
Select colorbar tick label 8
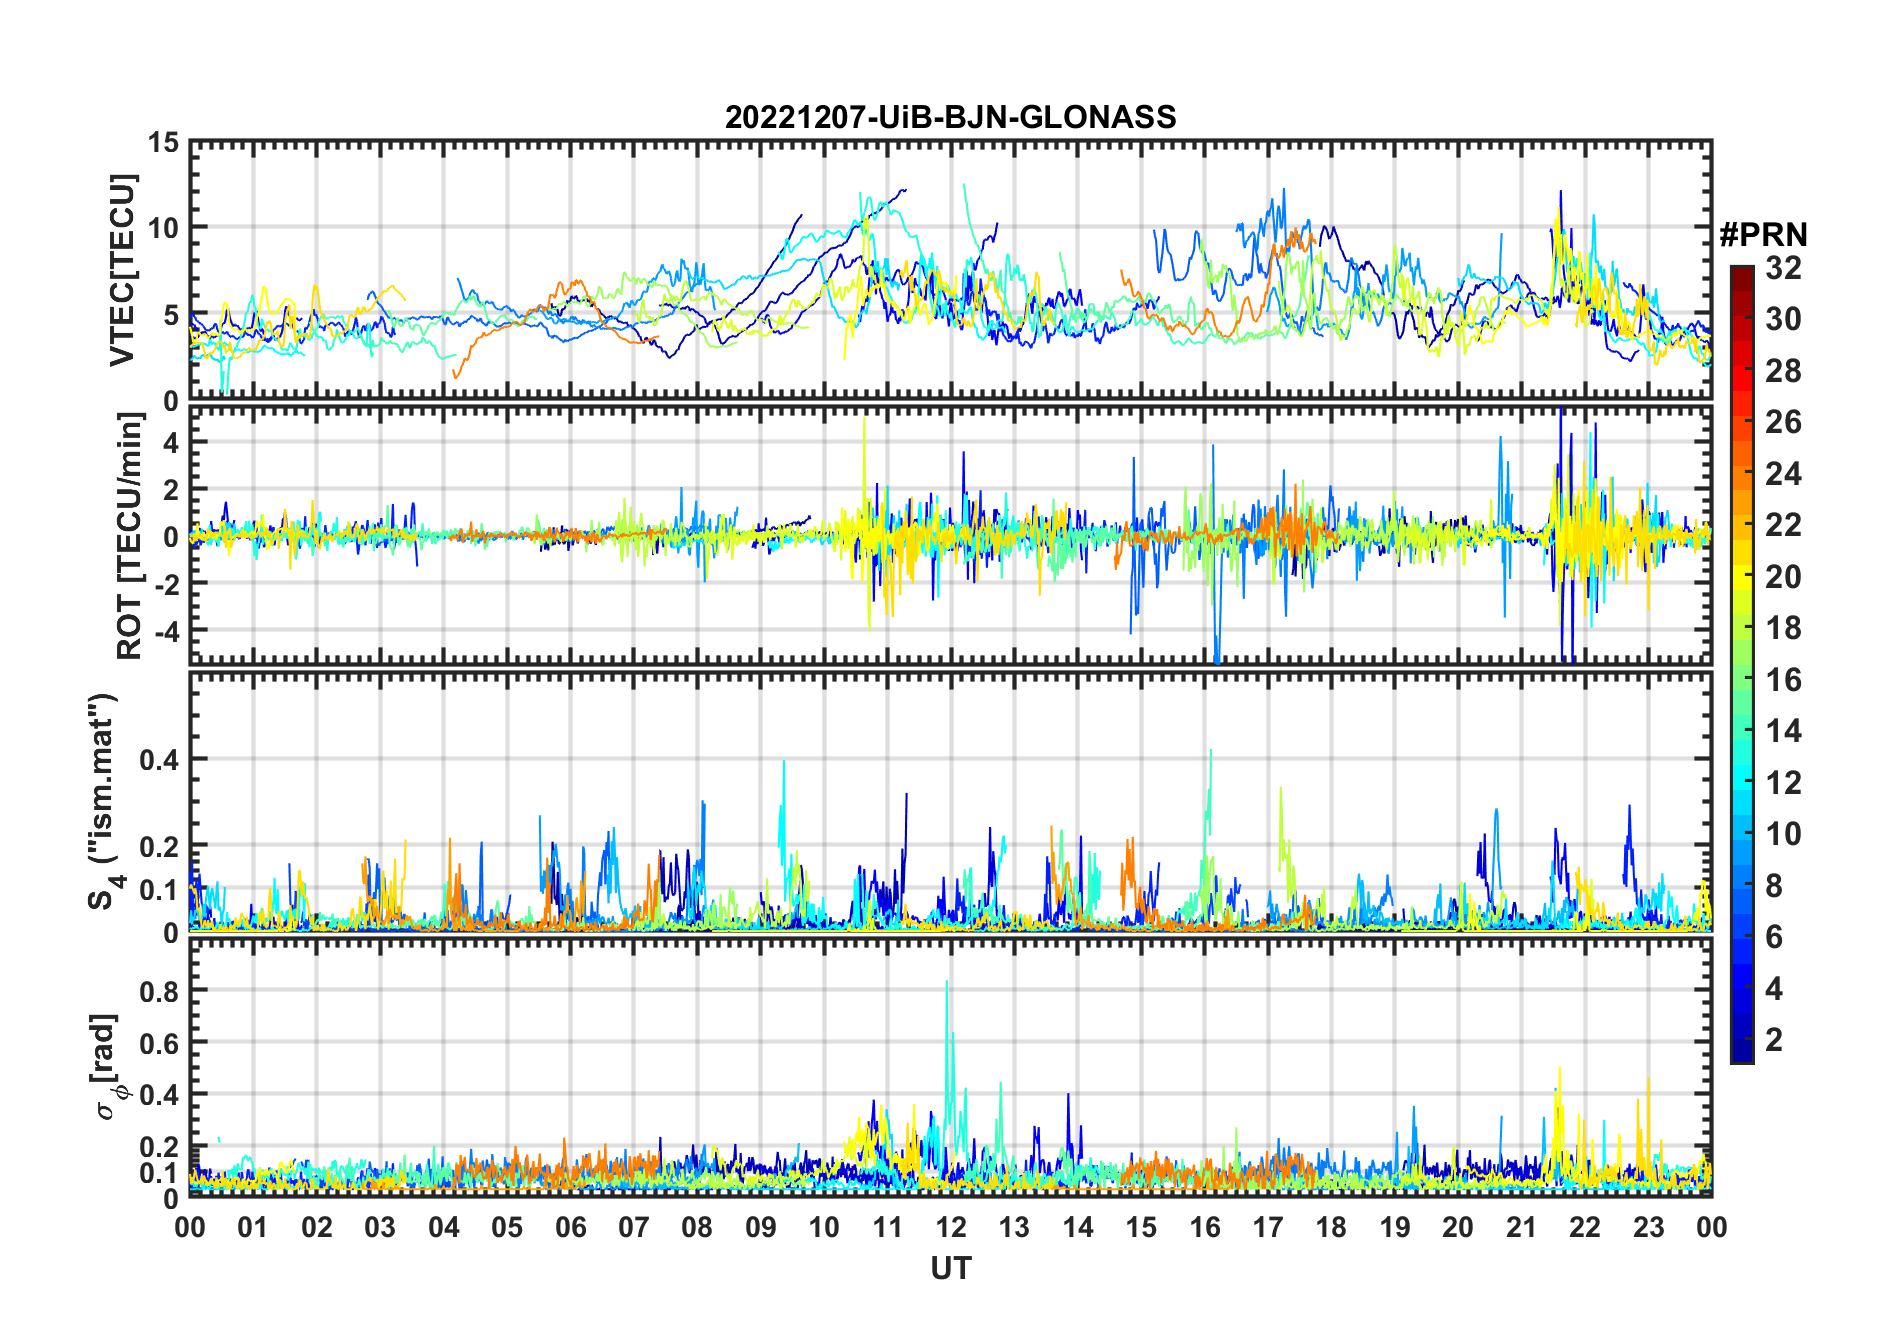(1774, 885)
